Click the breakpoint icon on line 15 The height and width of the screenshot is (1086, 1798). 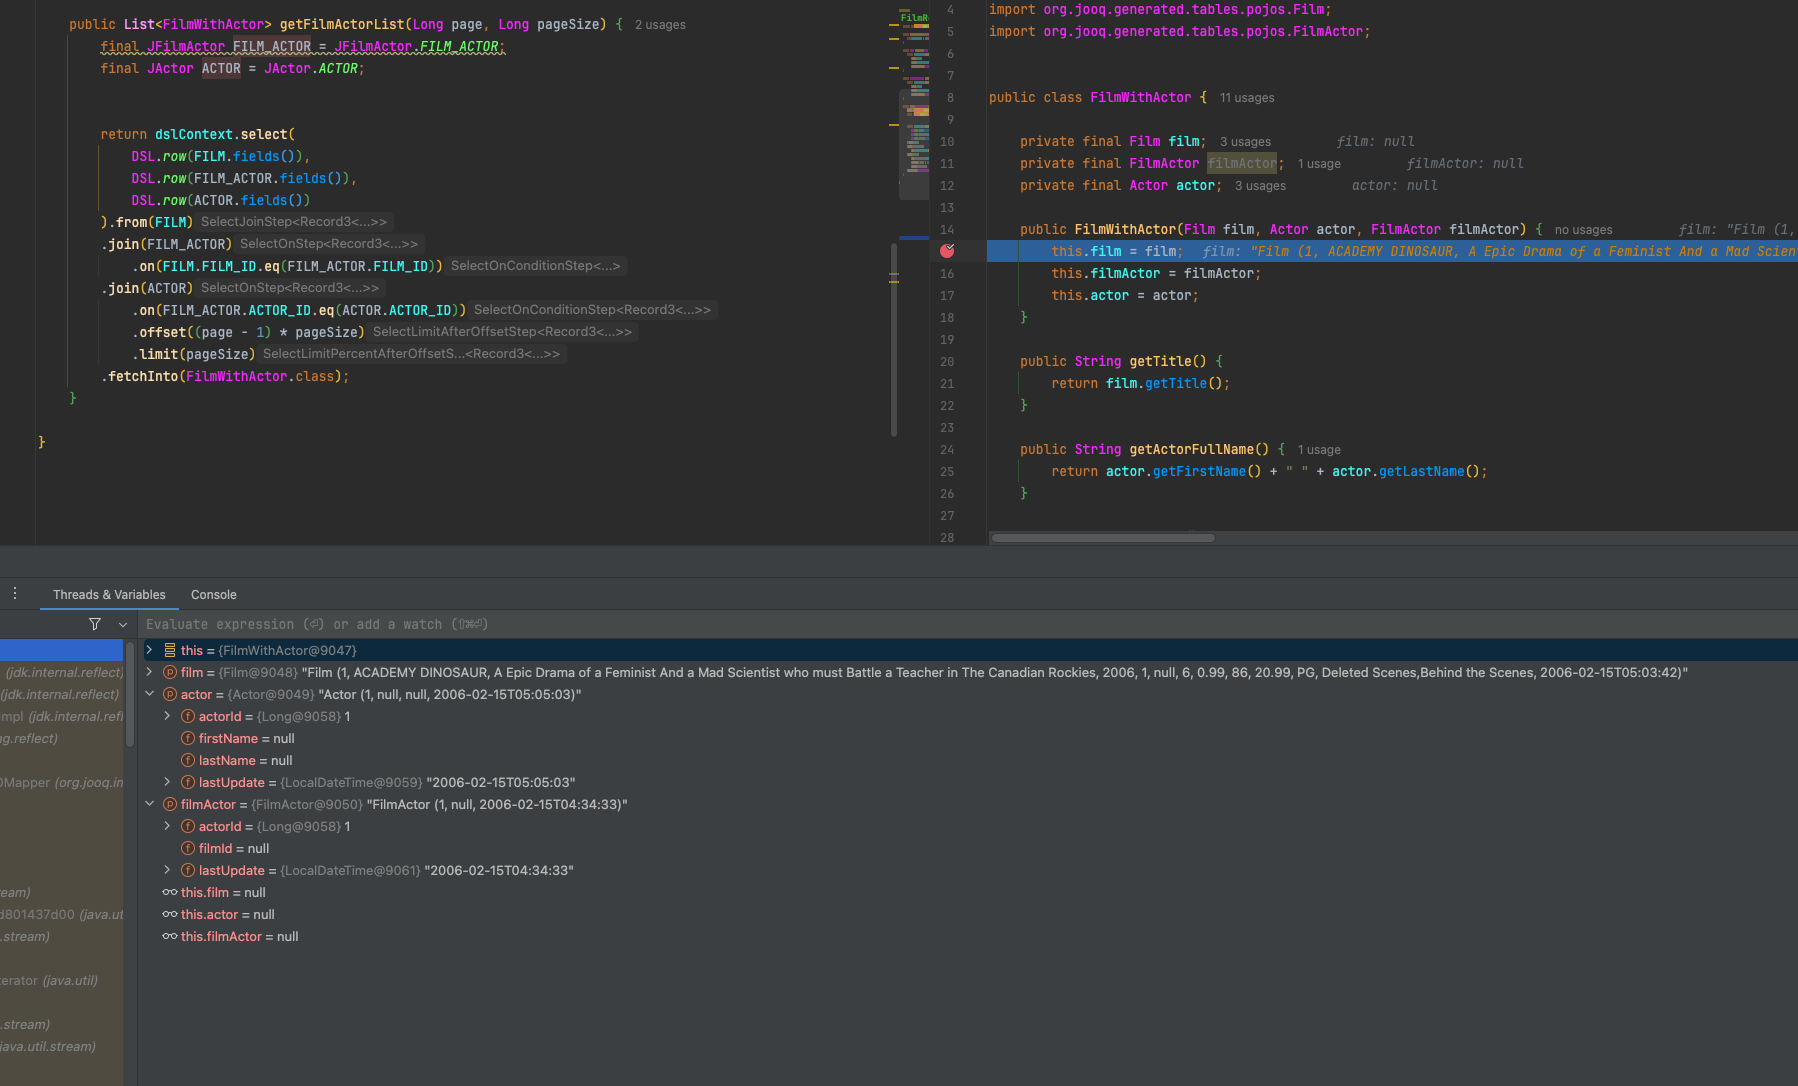click(947, 251)
